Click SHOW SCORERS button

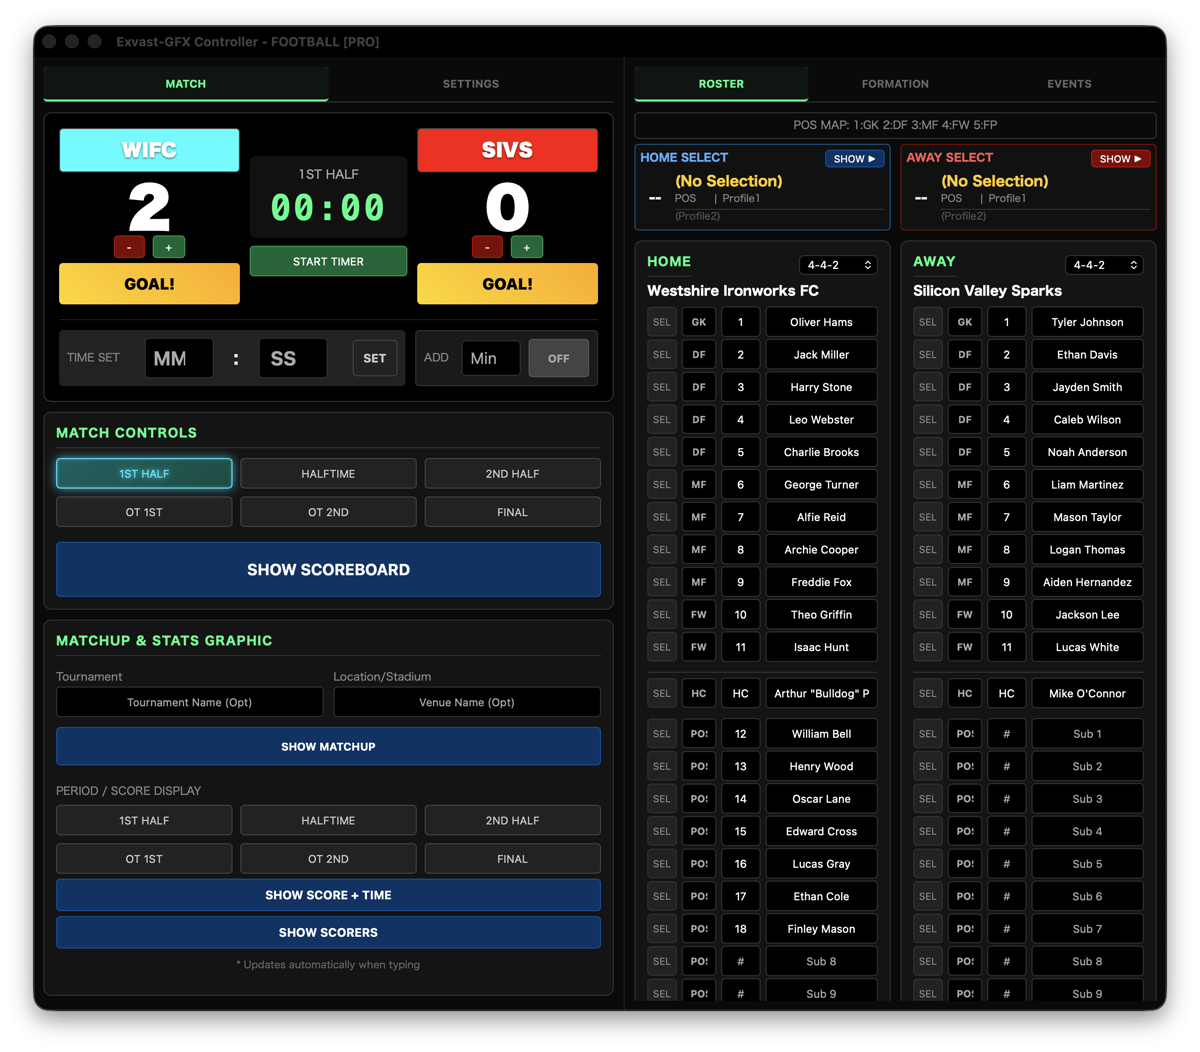(328, 932)
